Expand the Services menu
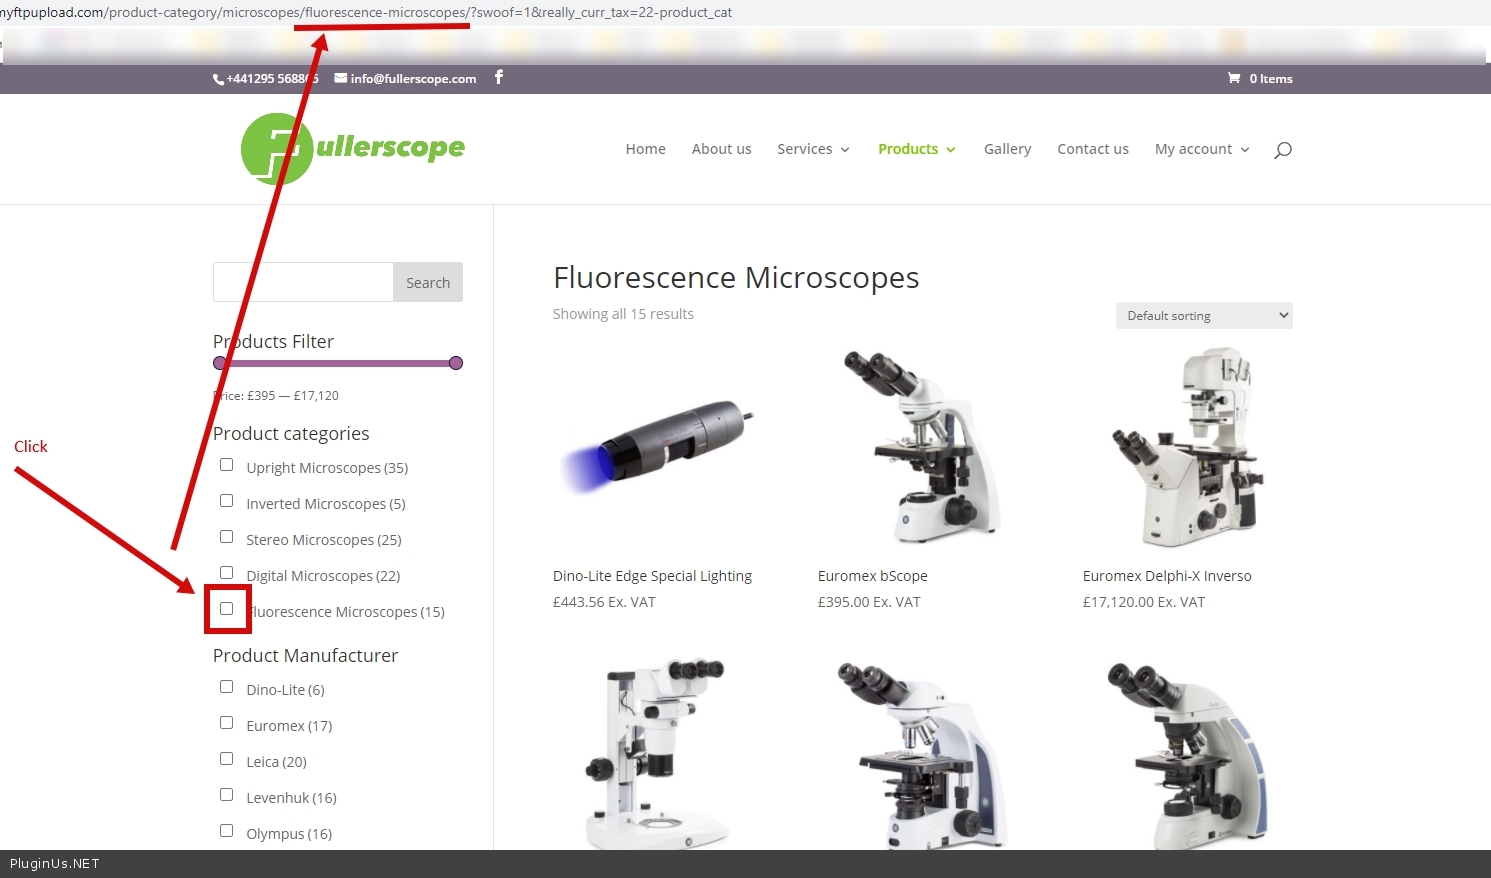The width and height of the screenshot is (1491, 878). (814, 149)
